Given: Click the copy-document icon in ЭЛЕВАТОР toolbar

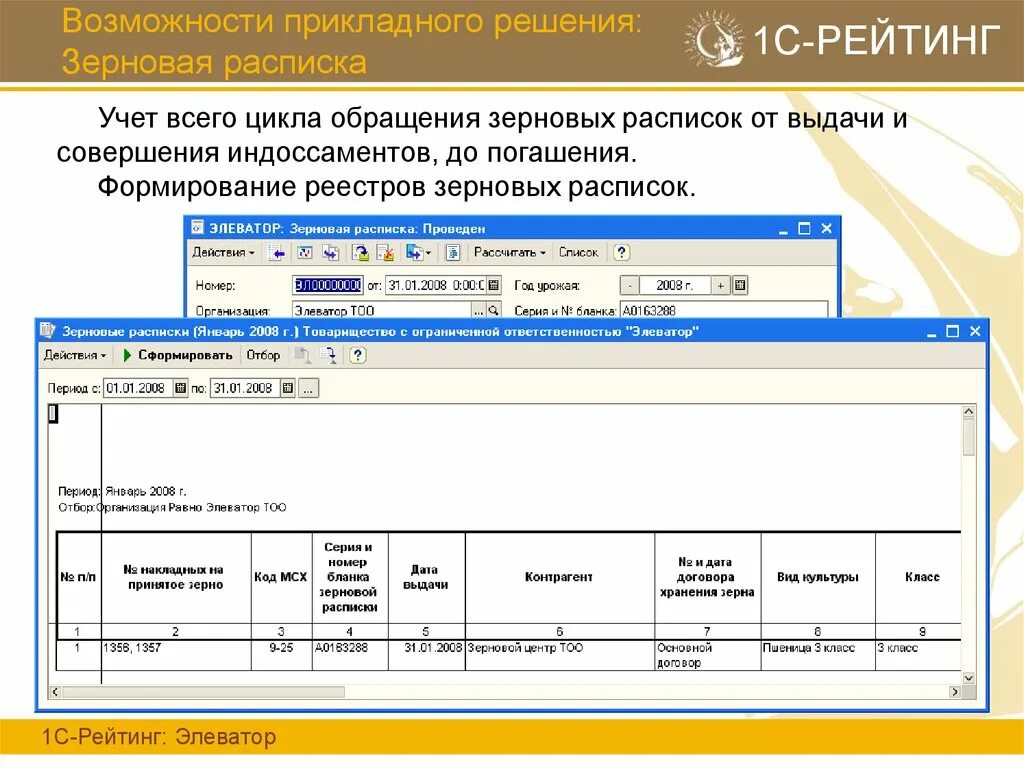Looking at the screenshot, I should pyautogui.click(x=330, y=252).
